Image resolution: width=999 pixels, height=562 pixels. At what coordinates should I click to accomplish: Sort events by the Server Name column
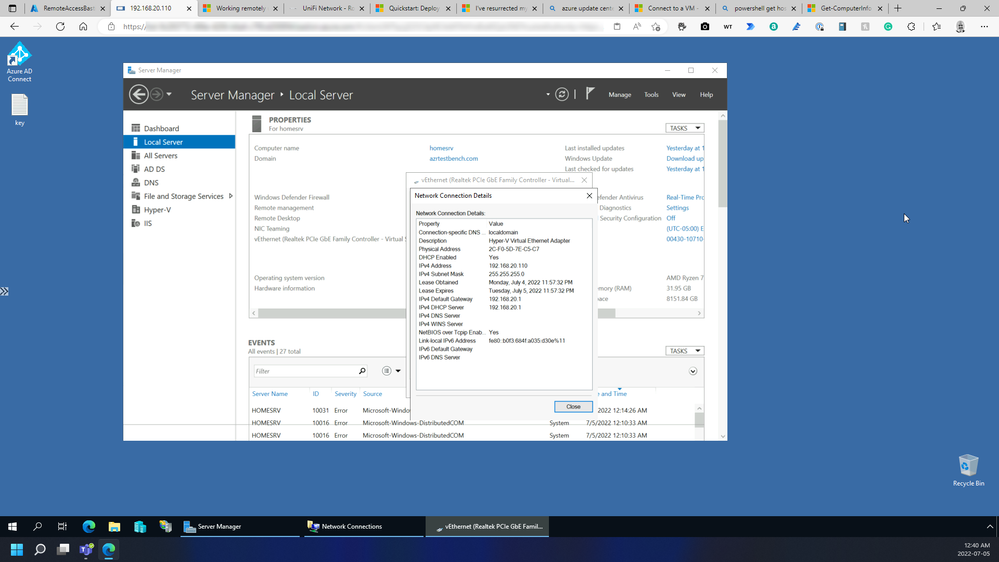(270, 394)
